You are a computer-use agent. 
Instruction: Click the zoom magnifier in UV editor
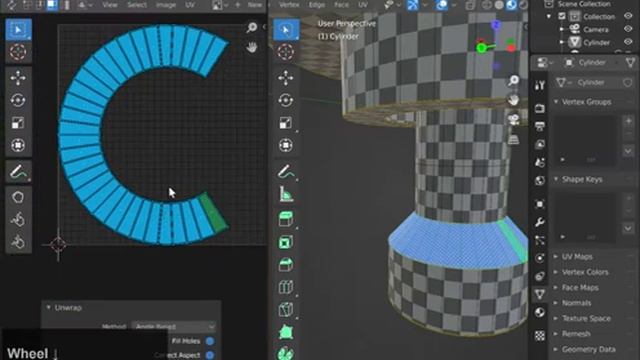(252, 27)
